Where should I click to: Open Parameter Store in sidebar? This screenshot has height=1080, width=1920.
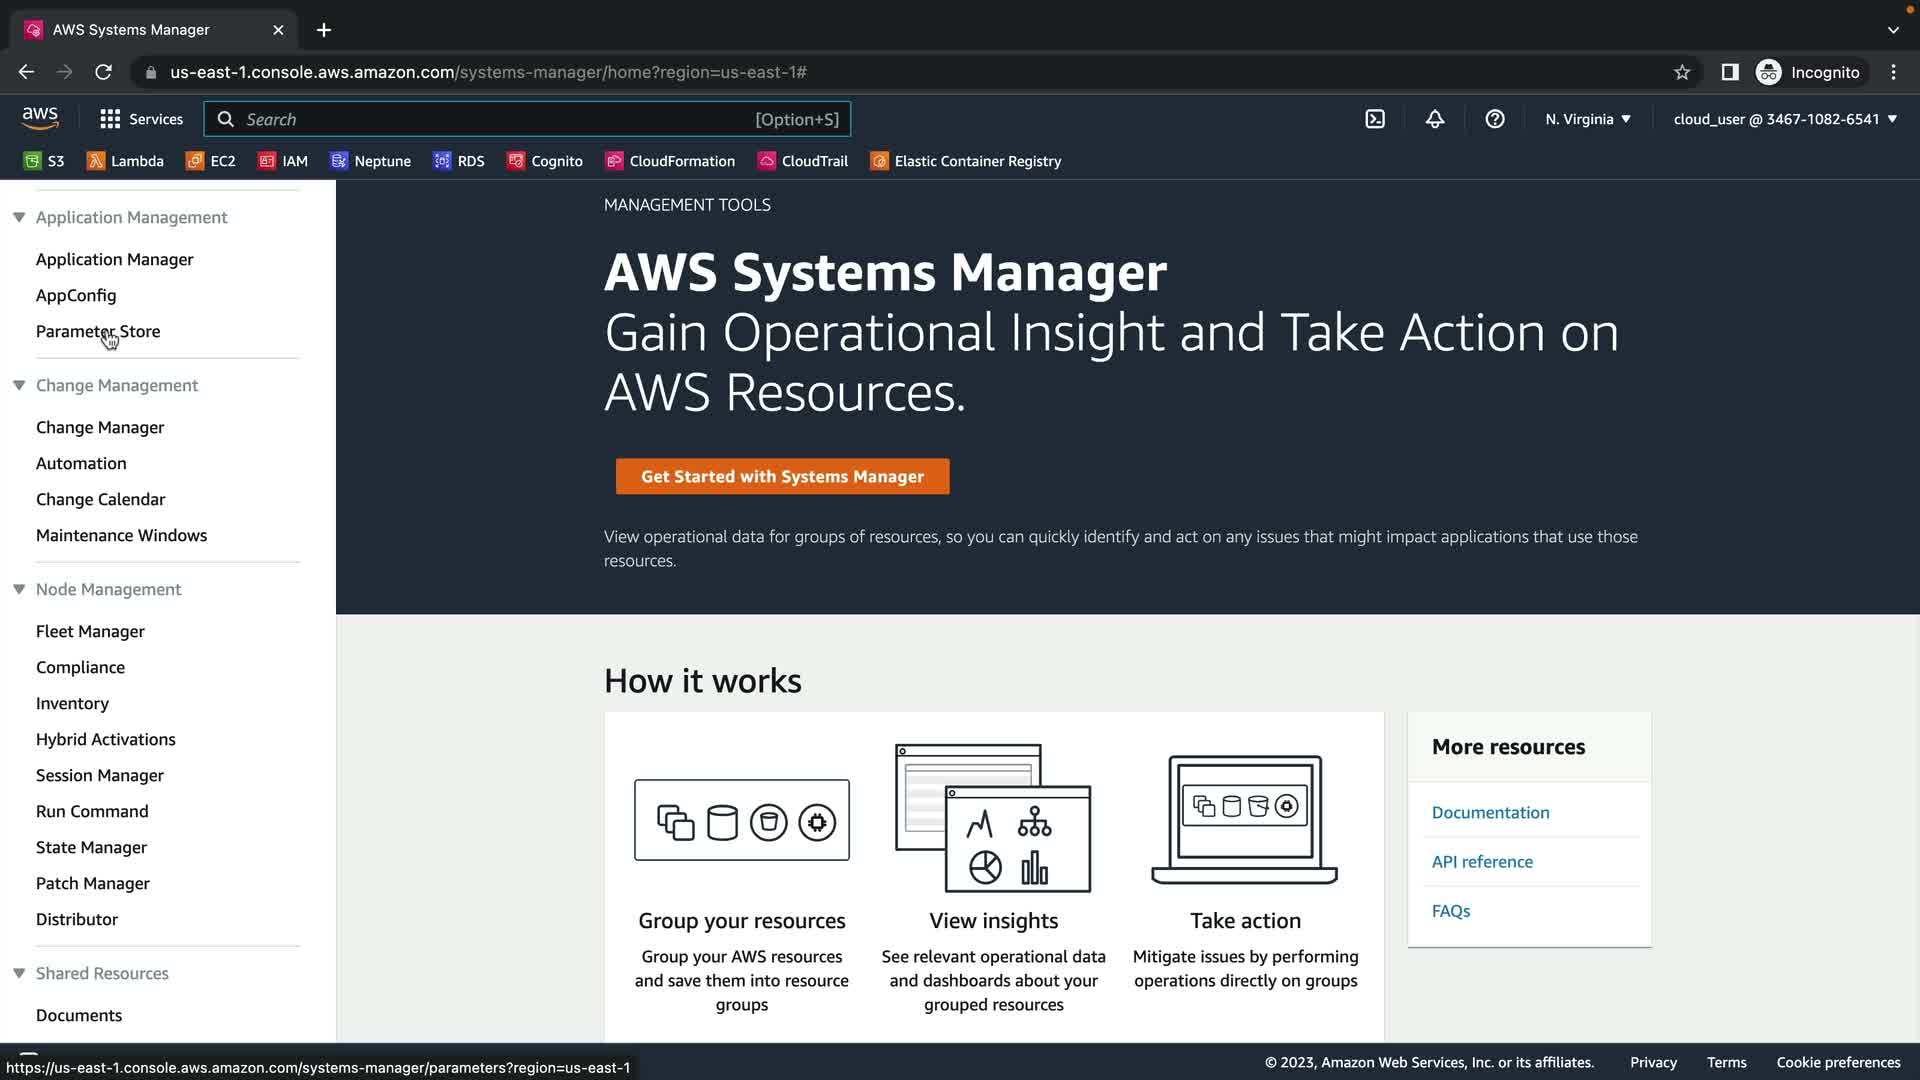pyautogui.click(x=98, y=331)
